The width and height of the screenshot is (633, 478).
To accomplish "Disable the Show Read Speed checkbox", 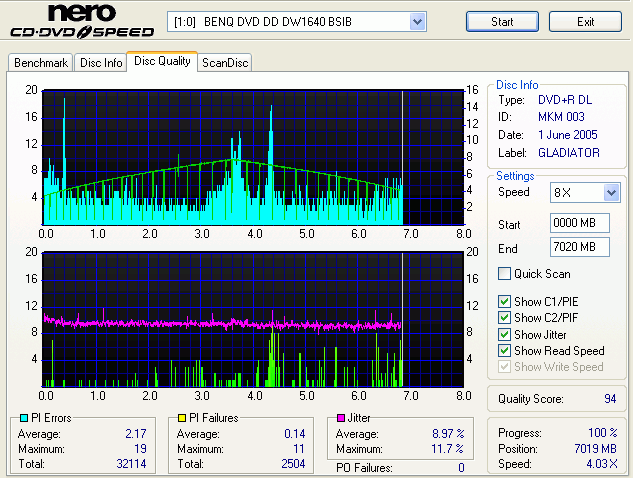I will pos(505,351).
